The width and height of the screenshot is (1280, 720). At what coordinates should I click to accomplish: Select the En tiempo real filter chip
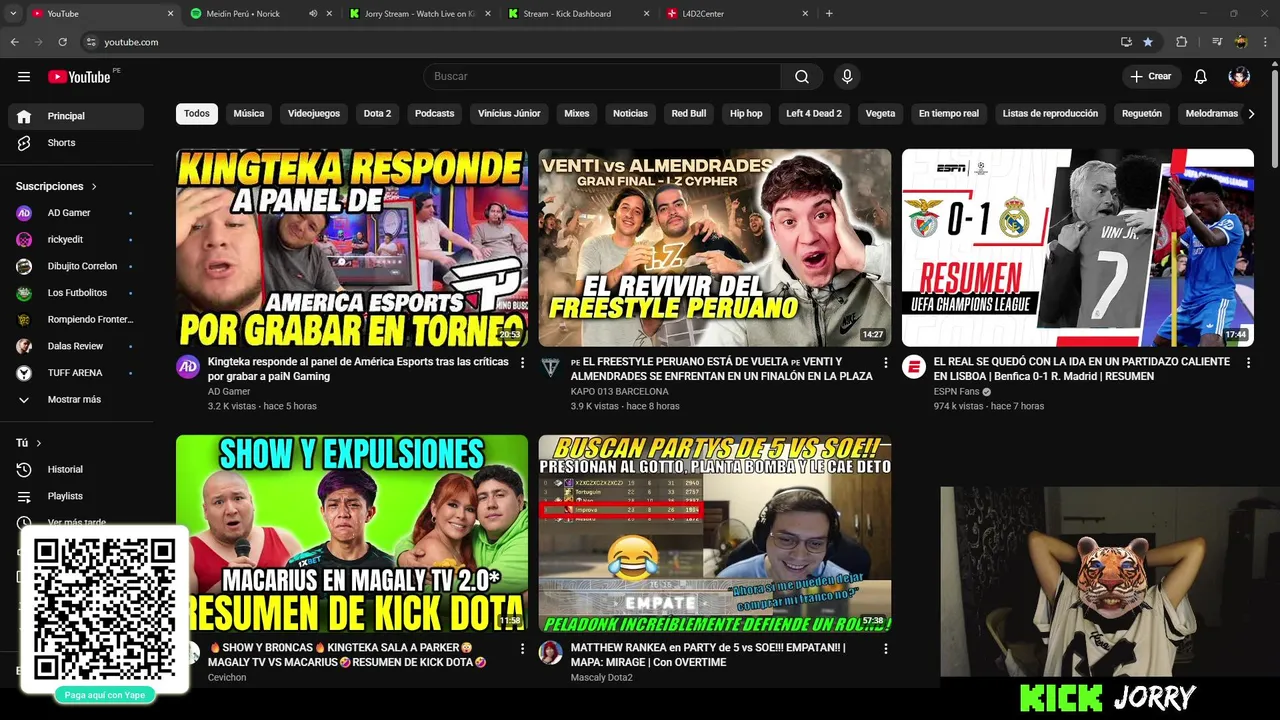pos(949,114)
